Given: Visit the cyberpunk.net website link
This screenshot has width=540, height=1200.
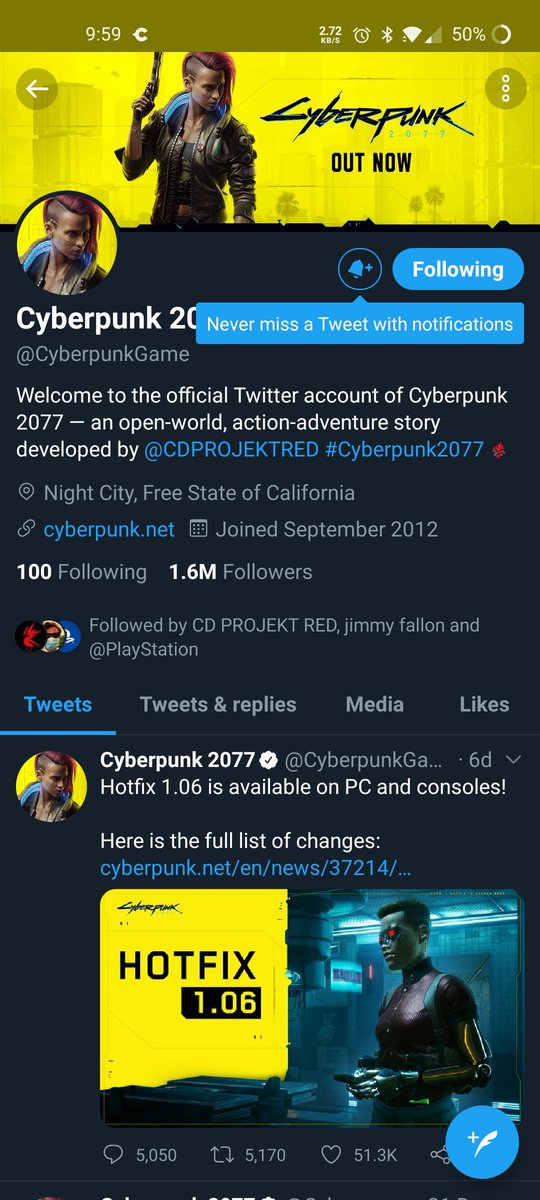Looking at the screenshot, I should tap(109, 529).
